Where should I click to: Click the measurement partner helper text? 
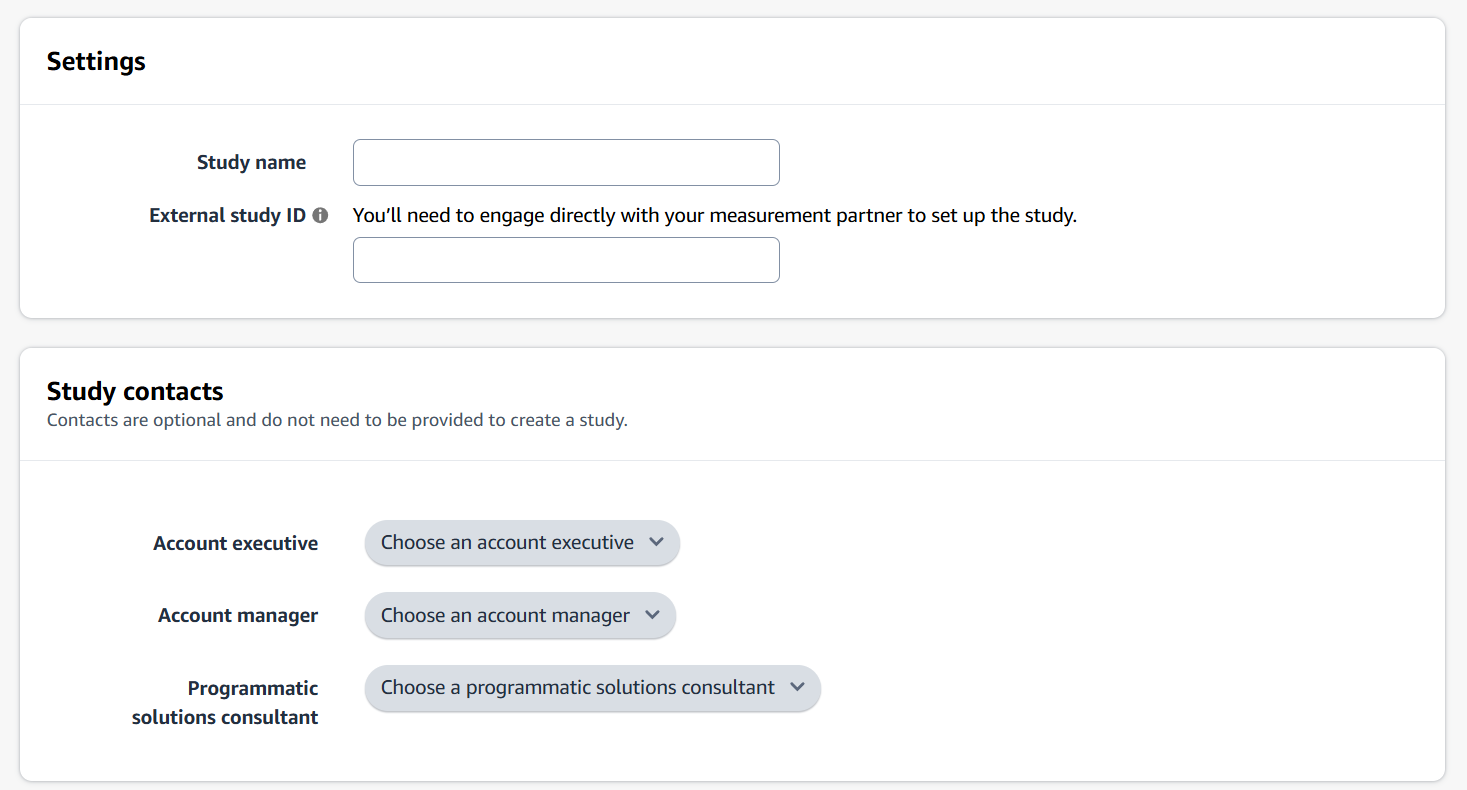(714, 215)
